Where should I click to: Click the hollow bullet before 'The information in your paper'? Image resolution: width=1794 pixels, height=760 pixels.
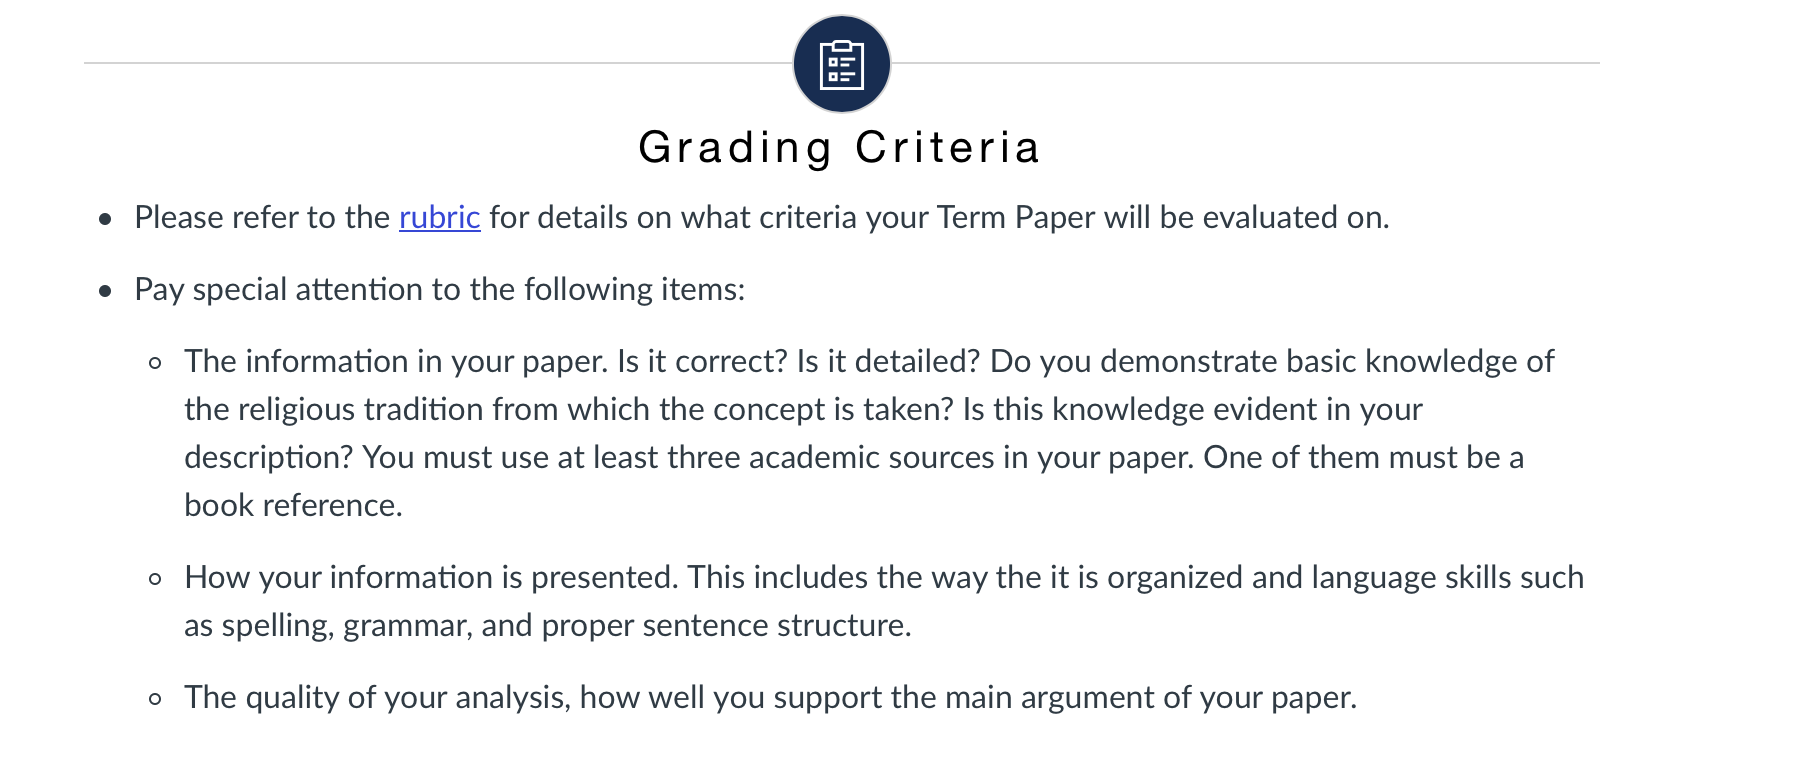click(x=155, y=363)
